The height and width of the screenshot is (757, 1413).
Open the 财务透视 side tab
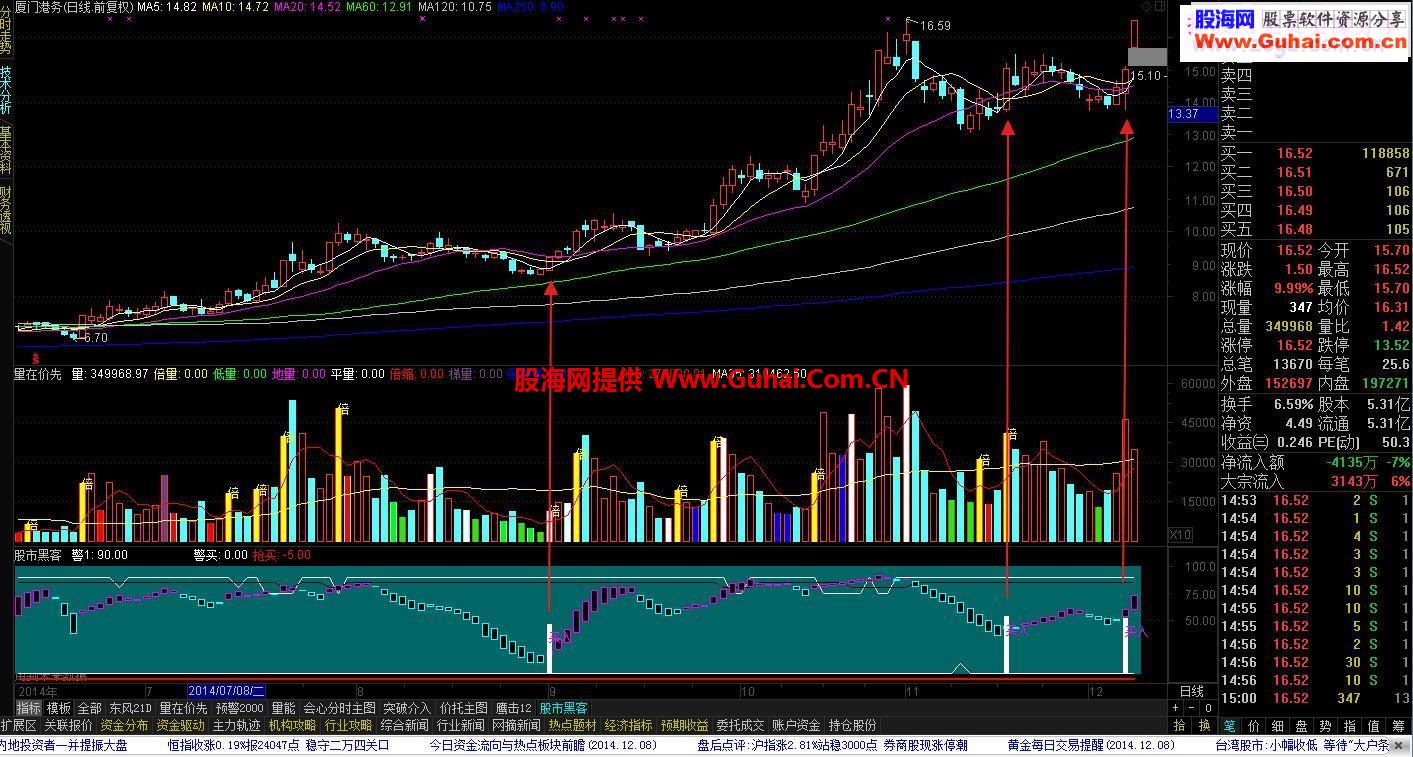click(x=6, y=210)
